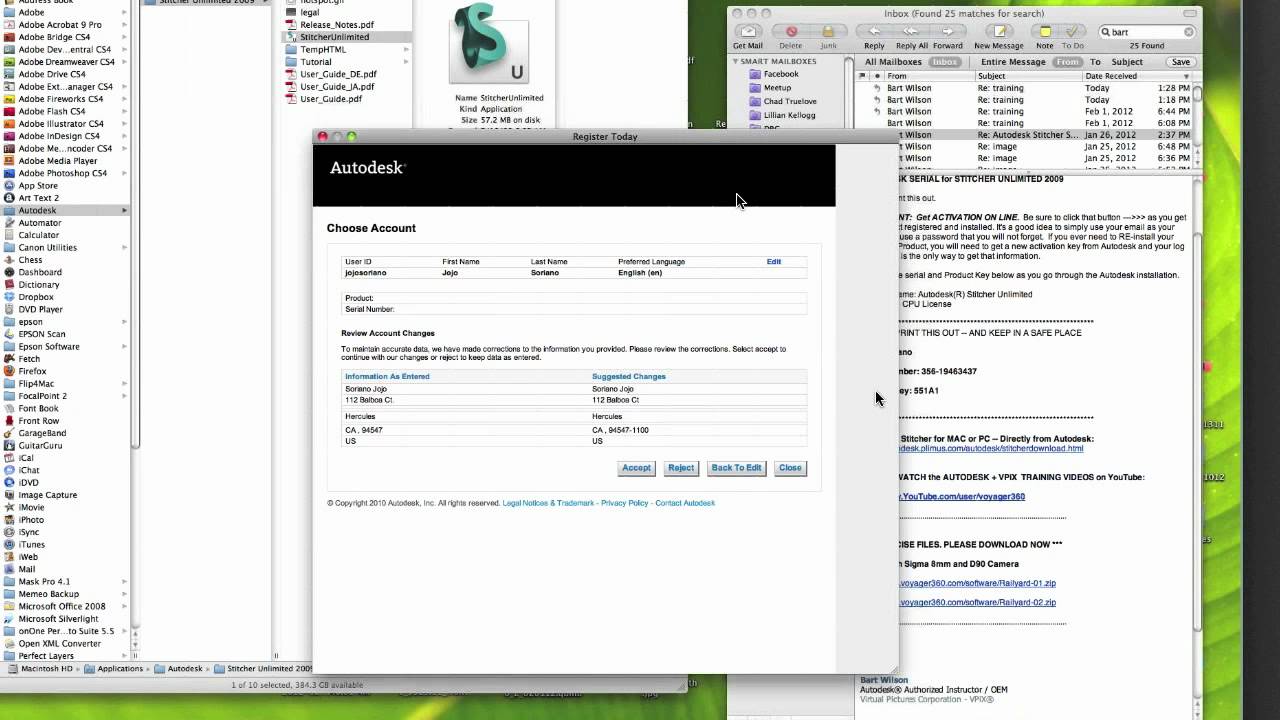Click the Reply All icon in Mail
The image size is (1280, 720).
click(911, 32)
